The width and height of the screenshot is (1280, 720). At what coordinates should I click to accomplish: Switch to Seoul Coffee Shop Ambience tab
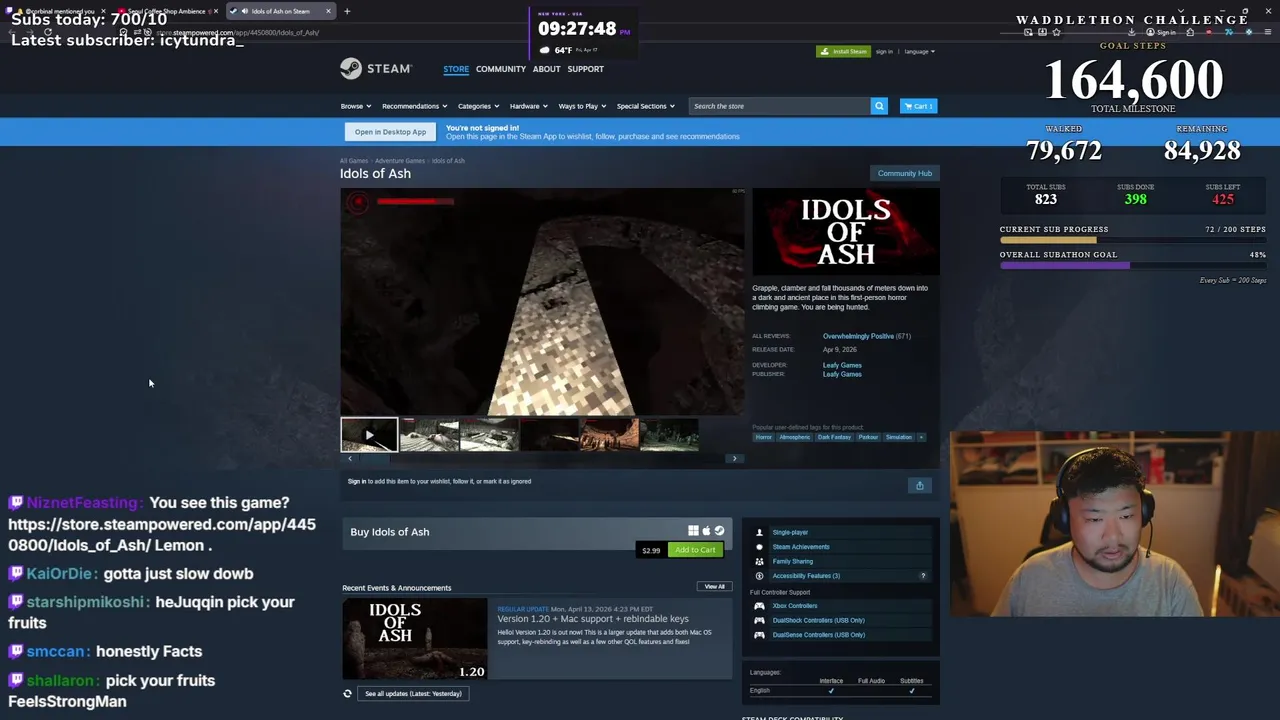[x=166, y=11]
